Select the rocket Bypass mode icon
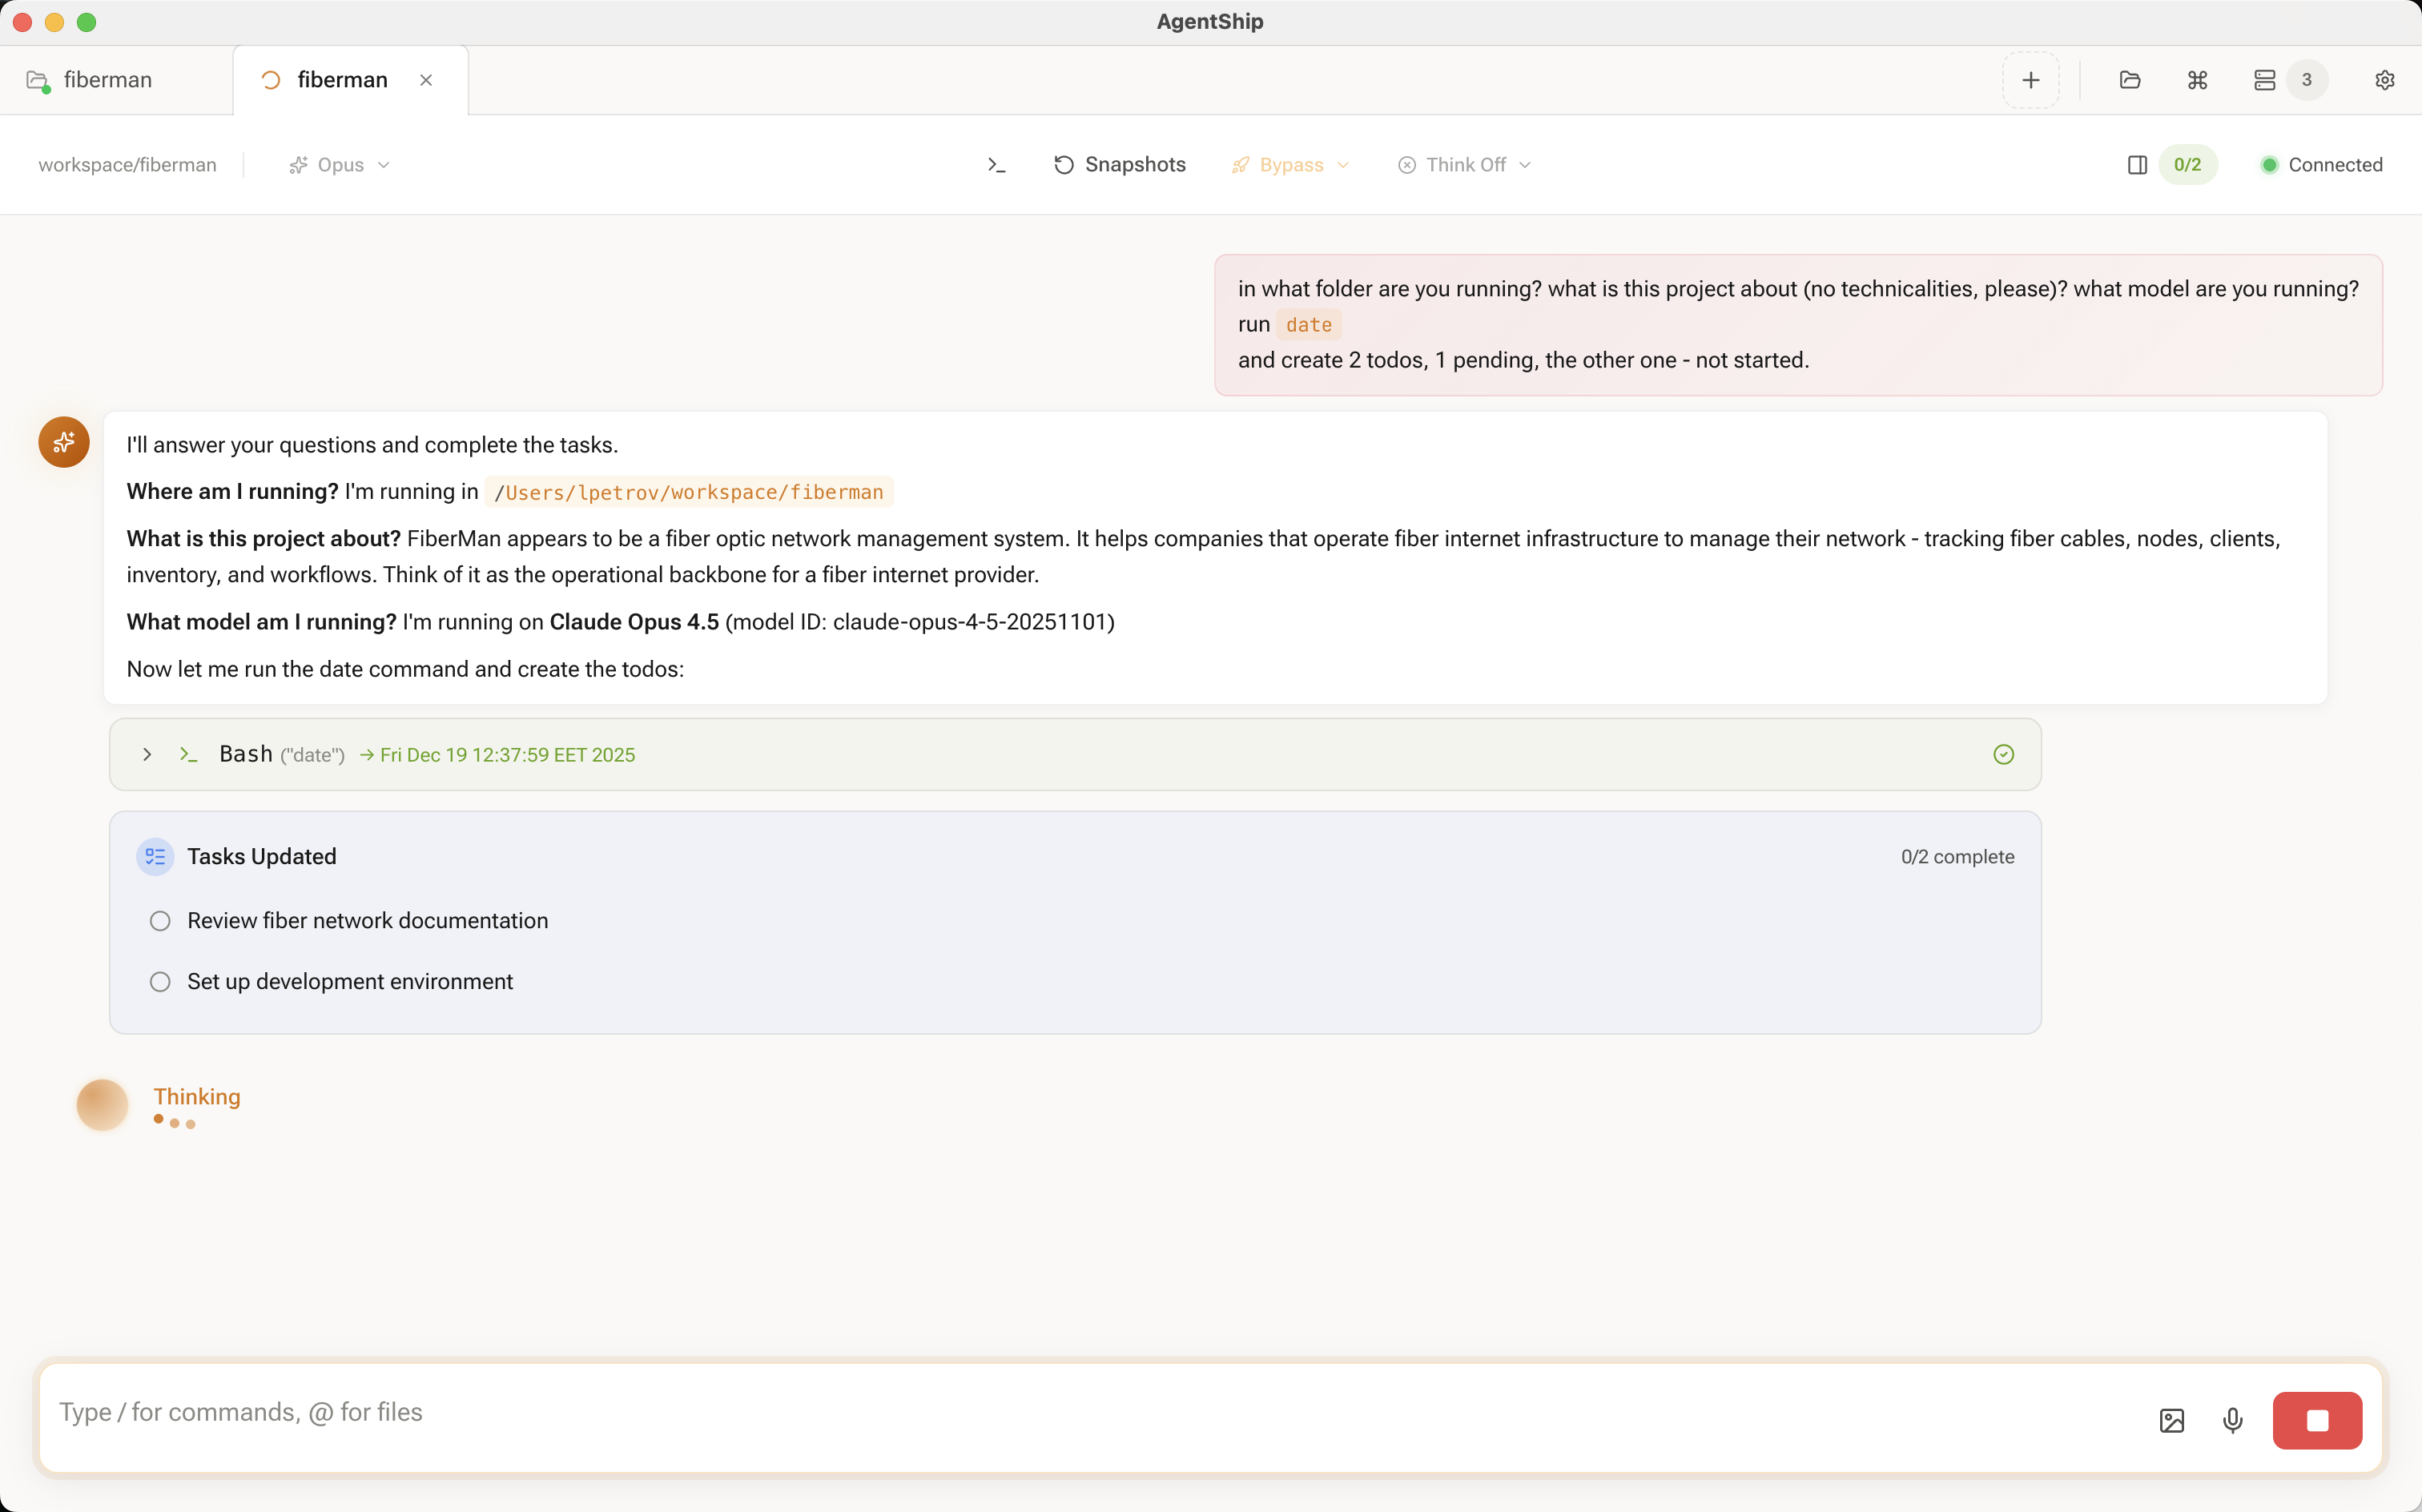2422x1512 pixels. pos(1240,164)
